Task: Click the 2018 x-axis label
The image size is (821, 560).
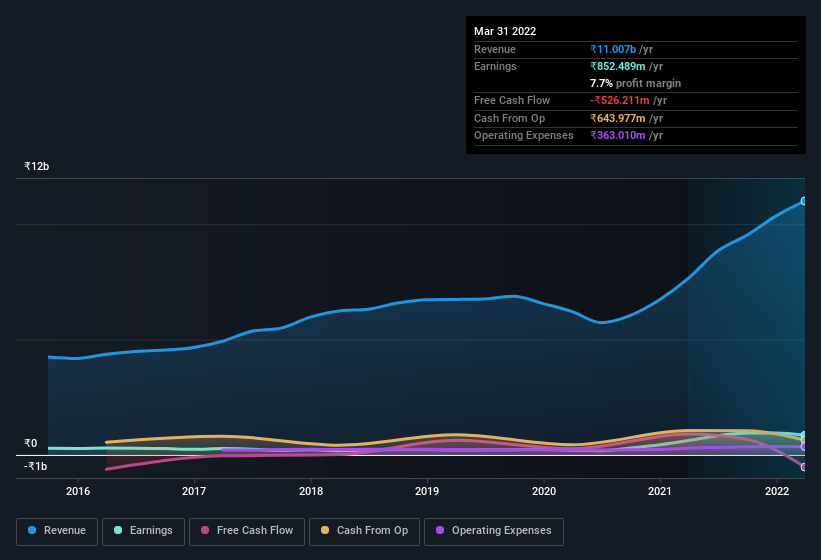Action: tap(311, 491)
